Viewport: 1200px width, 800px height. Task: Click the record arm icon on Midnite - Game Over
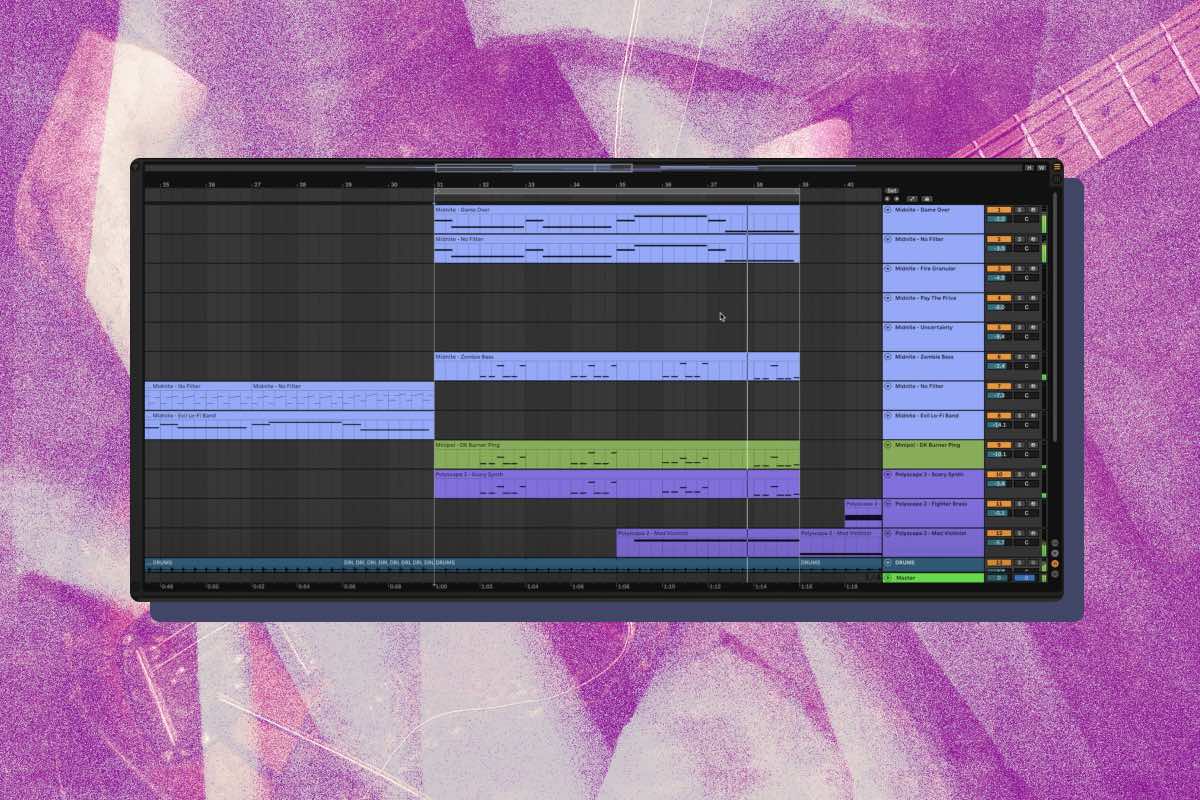tap(1034, 210)
